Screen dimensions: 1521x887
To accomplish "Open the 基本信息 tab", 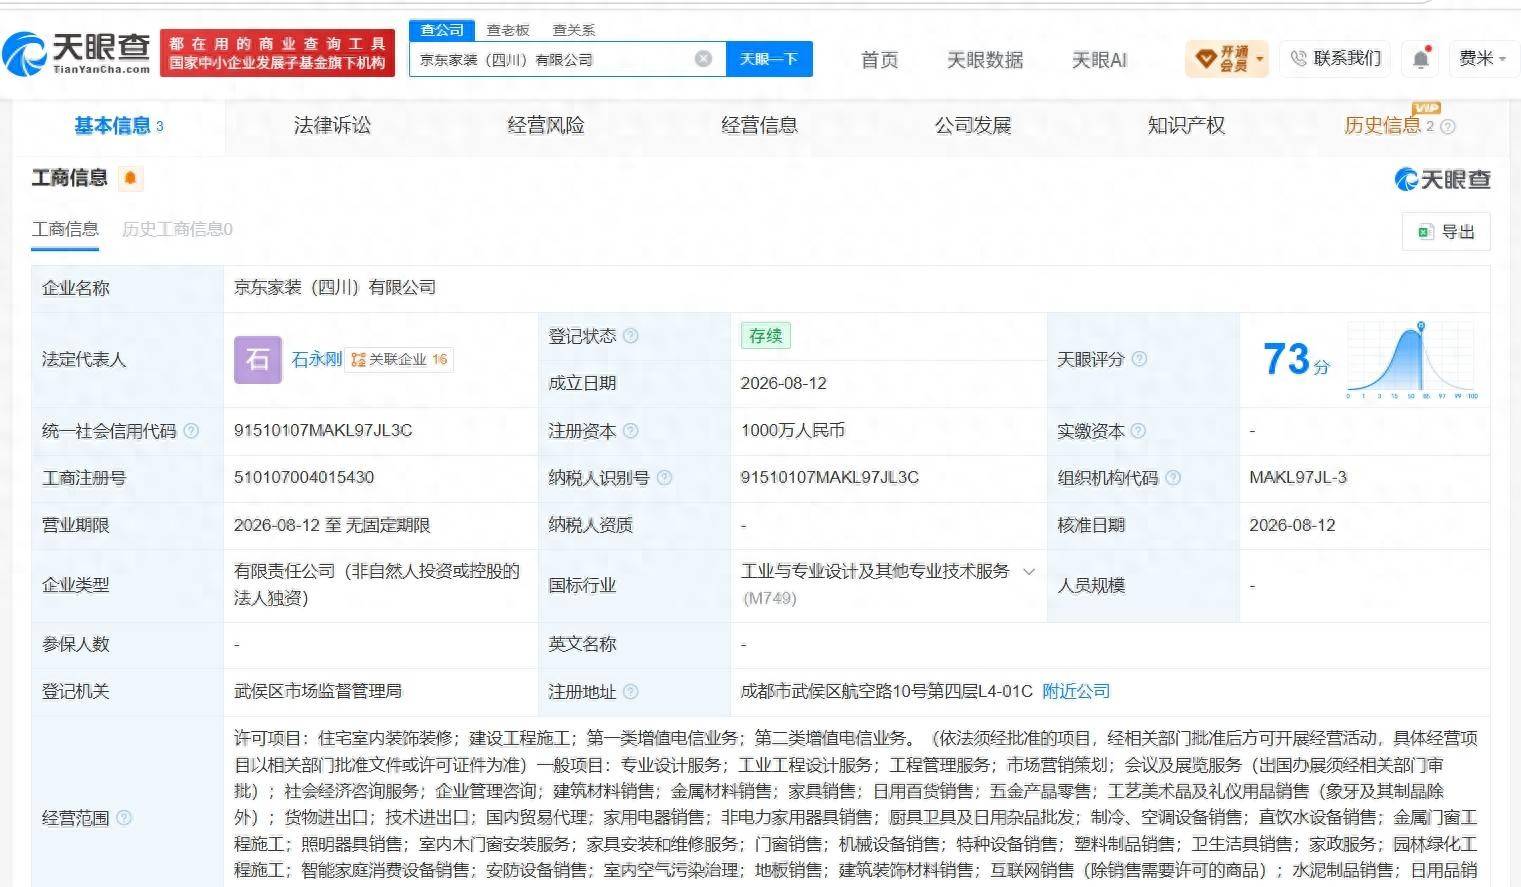I will (118, 126).
